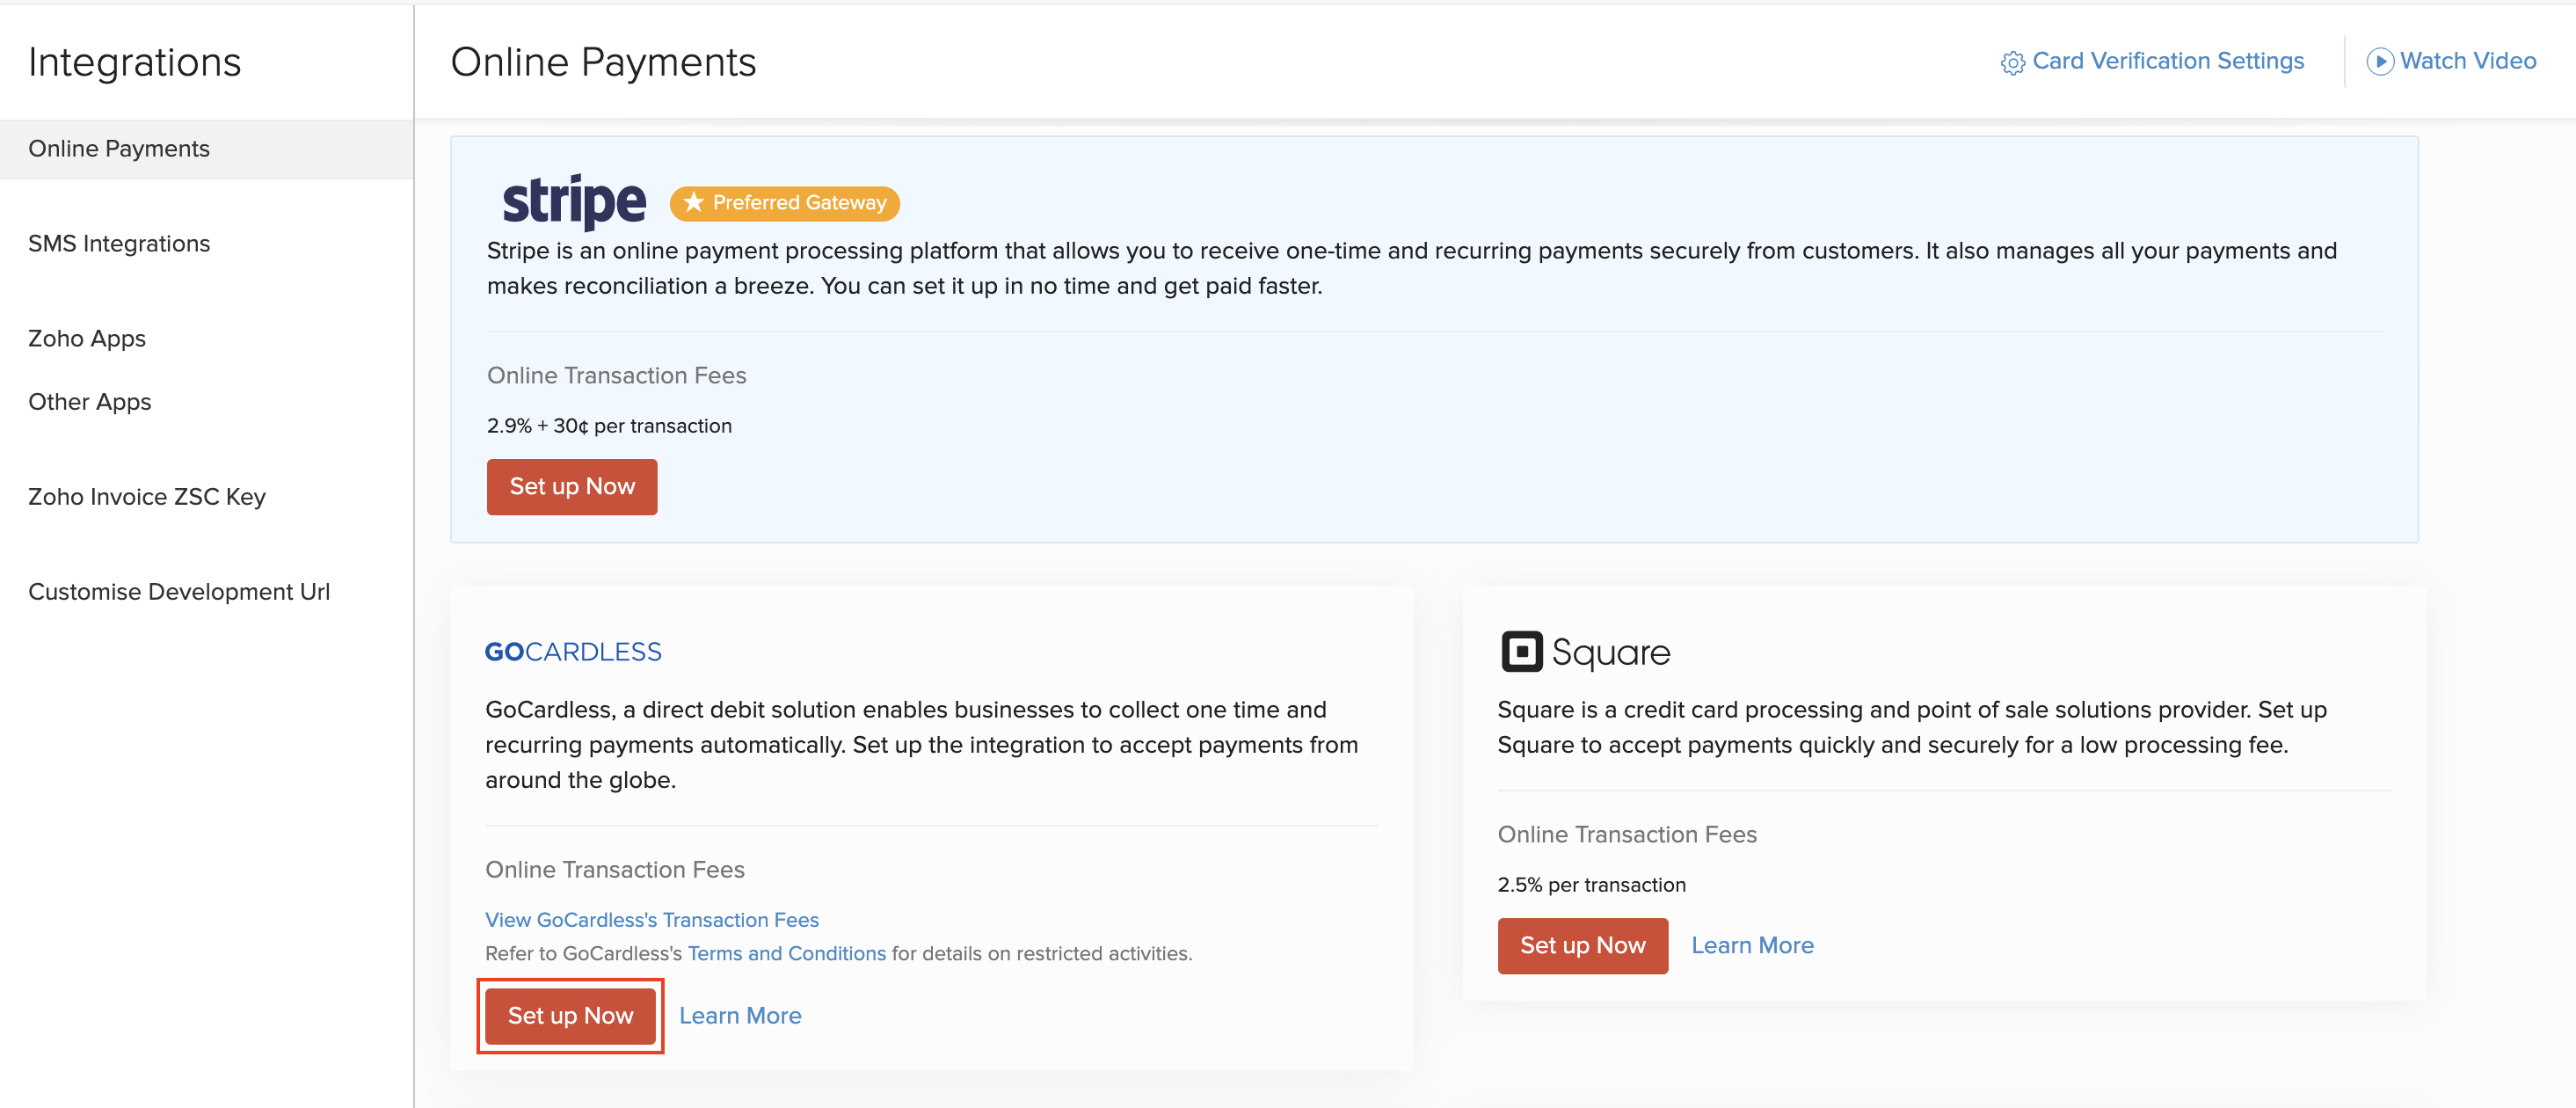2576x1108 pixels.
Task: Select Customise Development Url option
Action: point(179,591)
